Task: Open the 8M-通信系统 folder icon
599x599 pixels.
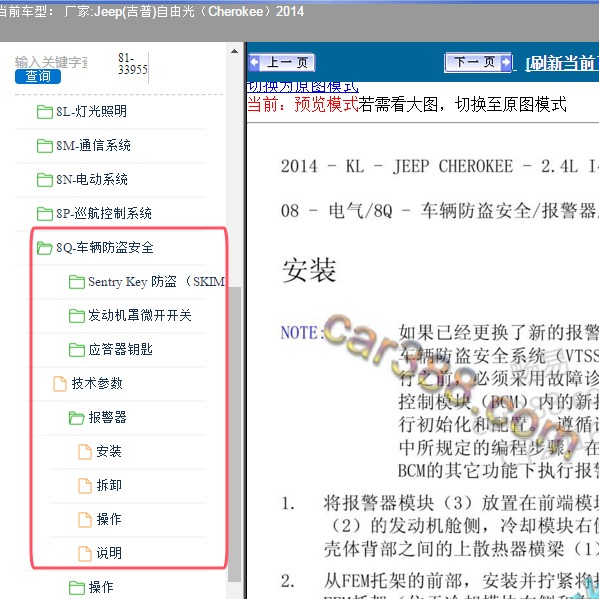Action: (45, 146)
